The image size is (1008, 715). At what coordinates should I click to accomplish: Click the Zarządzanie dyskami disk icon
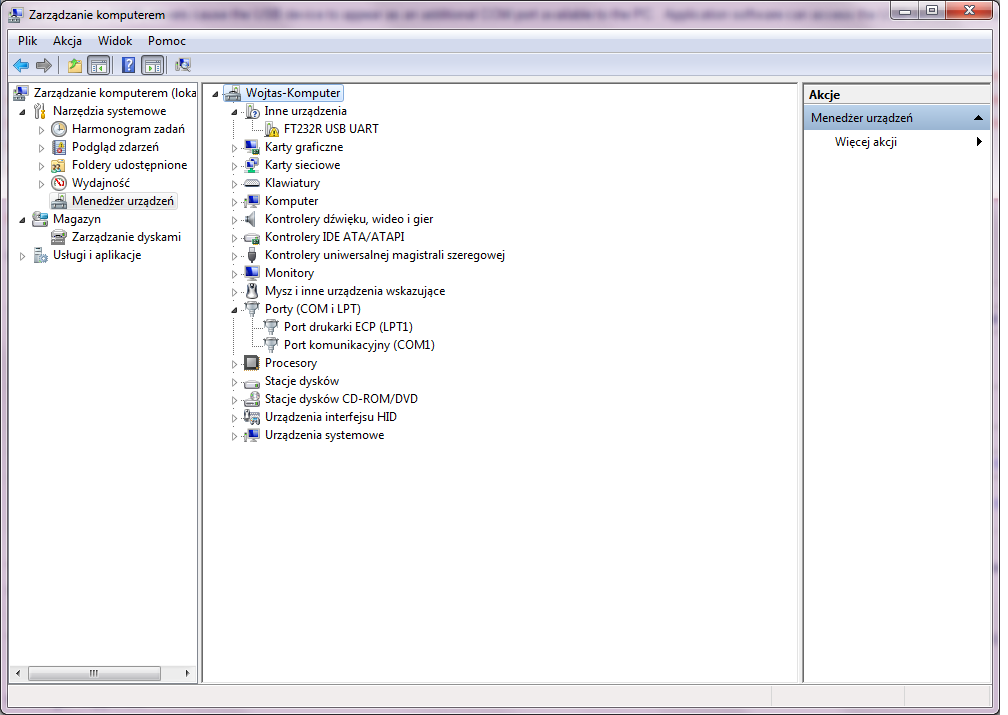[59, 237]
